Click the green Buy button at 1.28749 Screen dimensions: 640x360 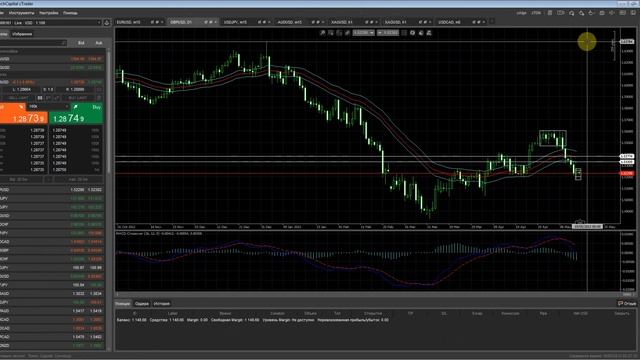click(x=76, y=113)
